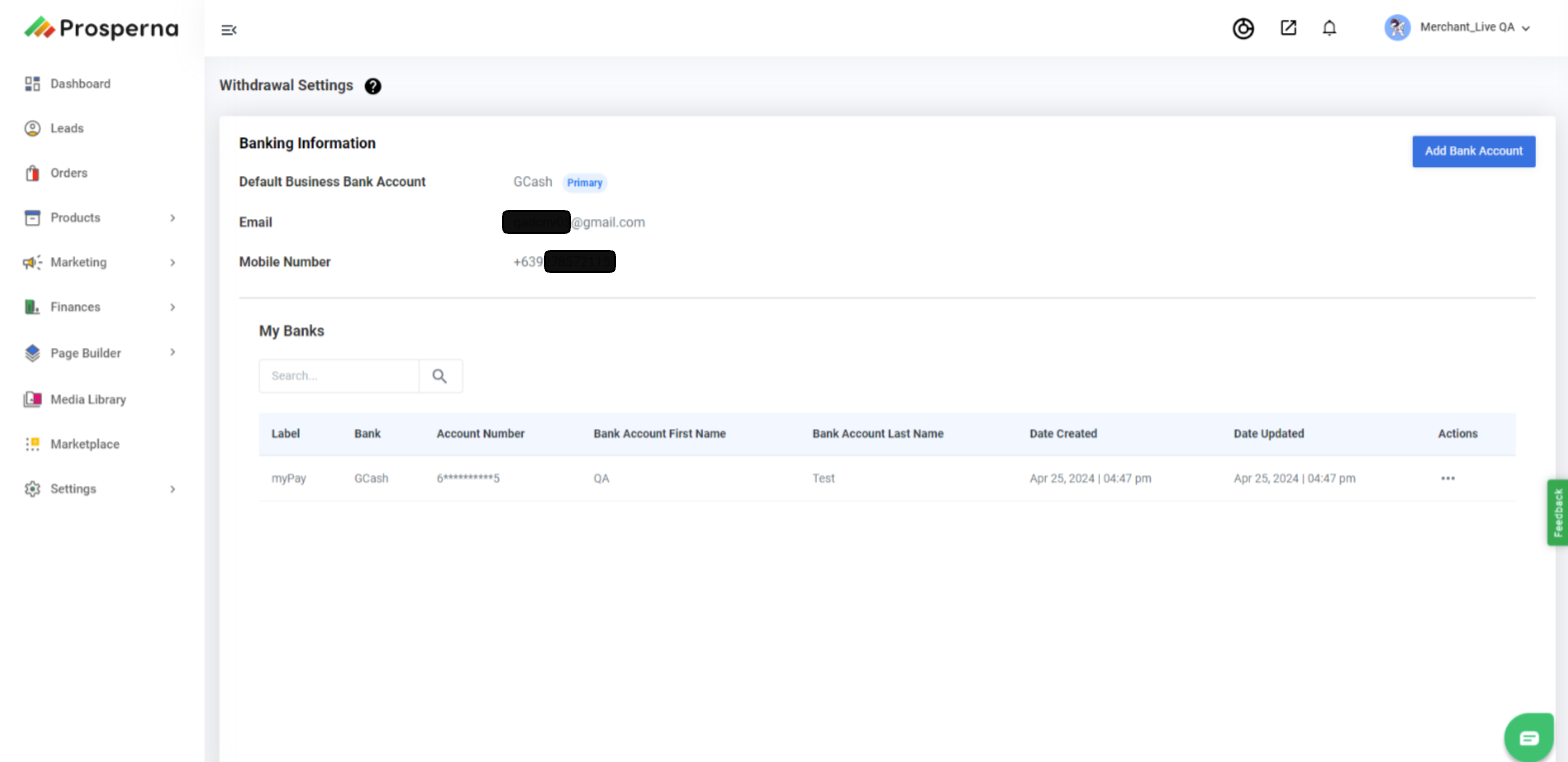Collapse the sidebar with the hamburger icon

click(x=229, y=30)
